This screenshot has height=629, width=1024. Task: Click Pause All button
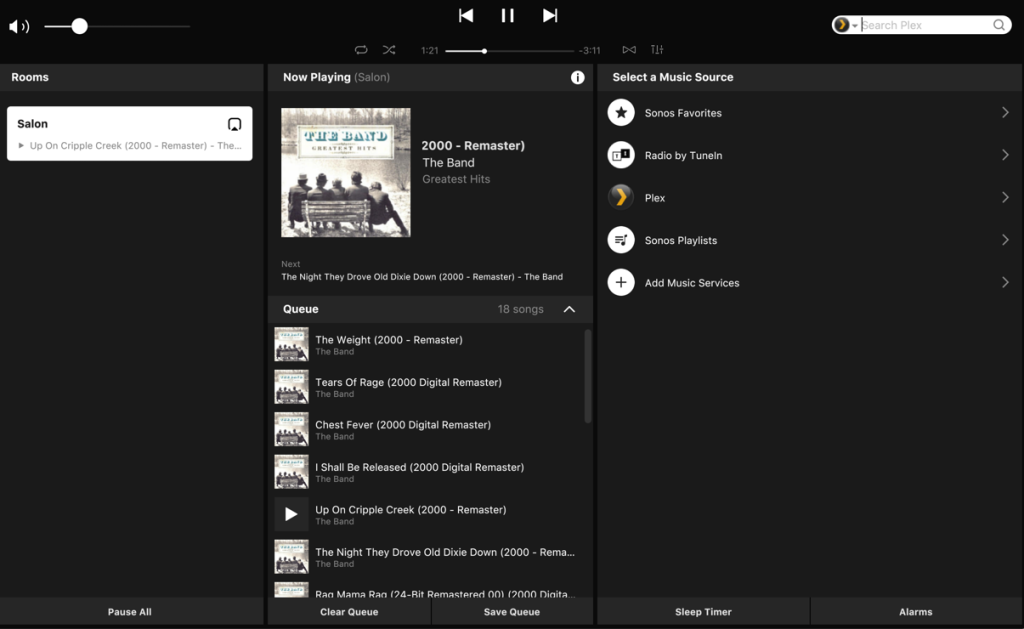(129, 612)
